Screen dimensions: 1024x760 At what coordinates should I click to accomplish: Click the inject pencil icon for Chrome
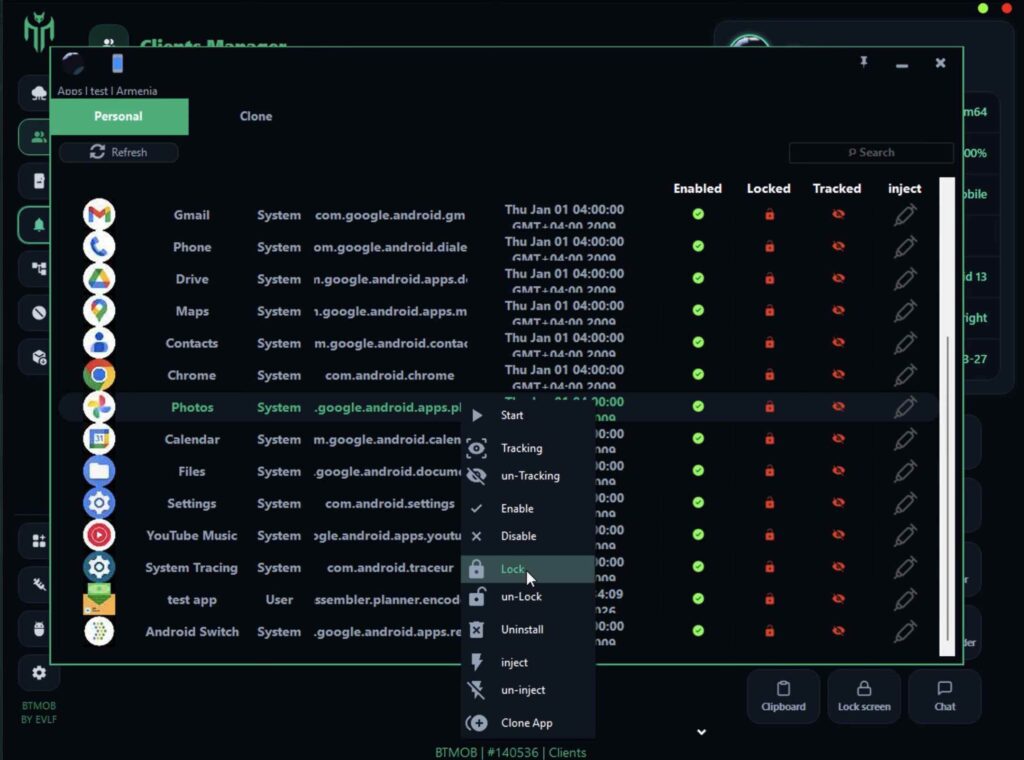tap(904, 375)
